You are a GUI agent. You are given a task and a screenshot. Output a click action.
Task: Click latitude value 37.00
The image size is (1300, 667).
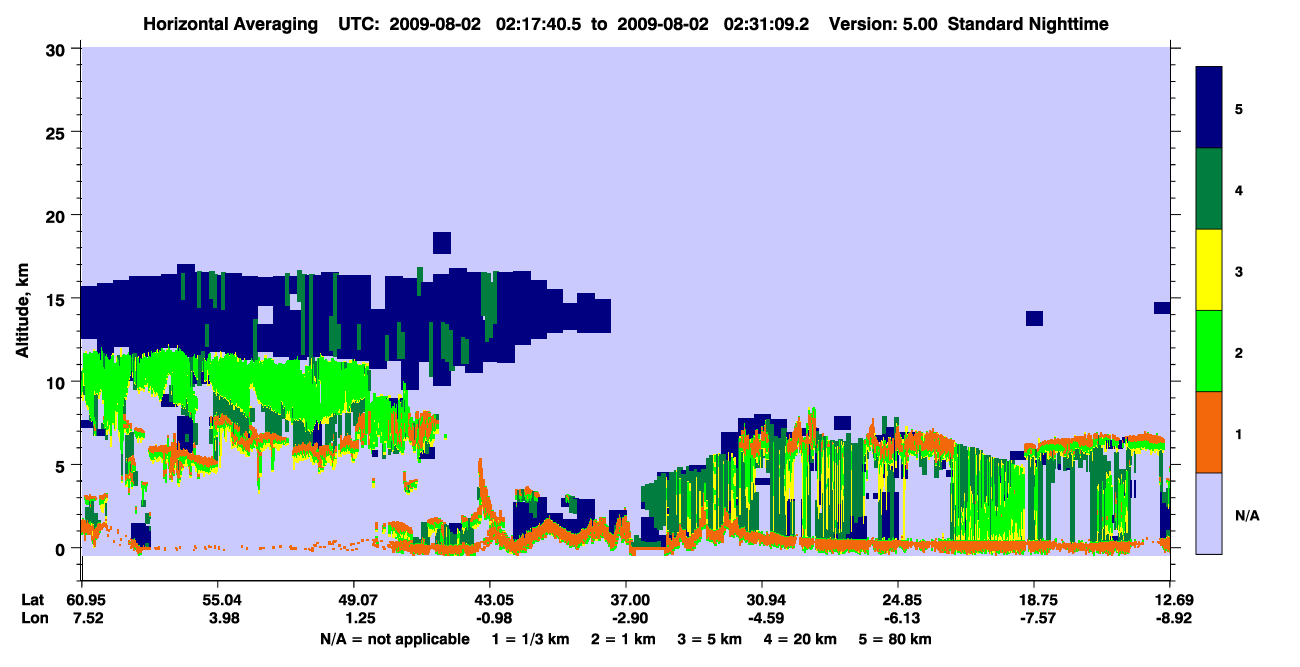626,600
